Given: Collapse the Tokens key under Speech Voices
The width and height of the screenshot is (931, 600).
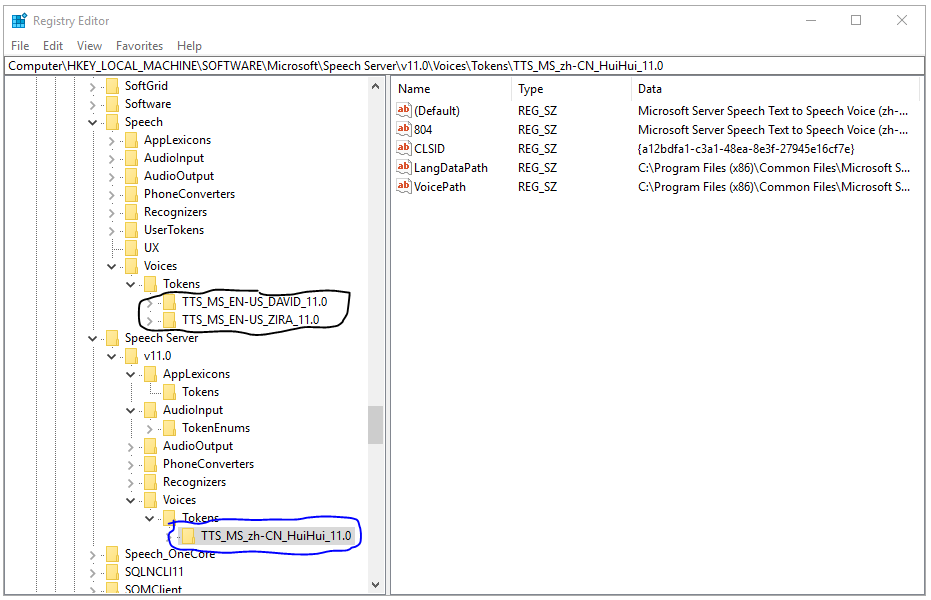Looking at the screenshot, I should pos(131,284).
